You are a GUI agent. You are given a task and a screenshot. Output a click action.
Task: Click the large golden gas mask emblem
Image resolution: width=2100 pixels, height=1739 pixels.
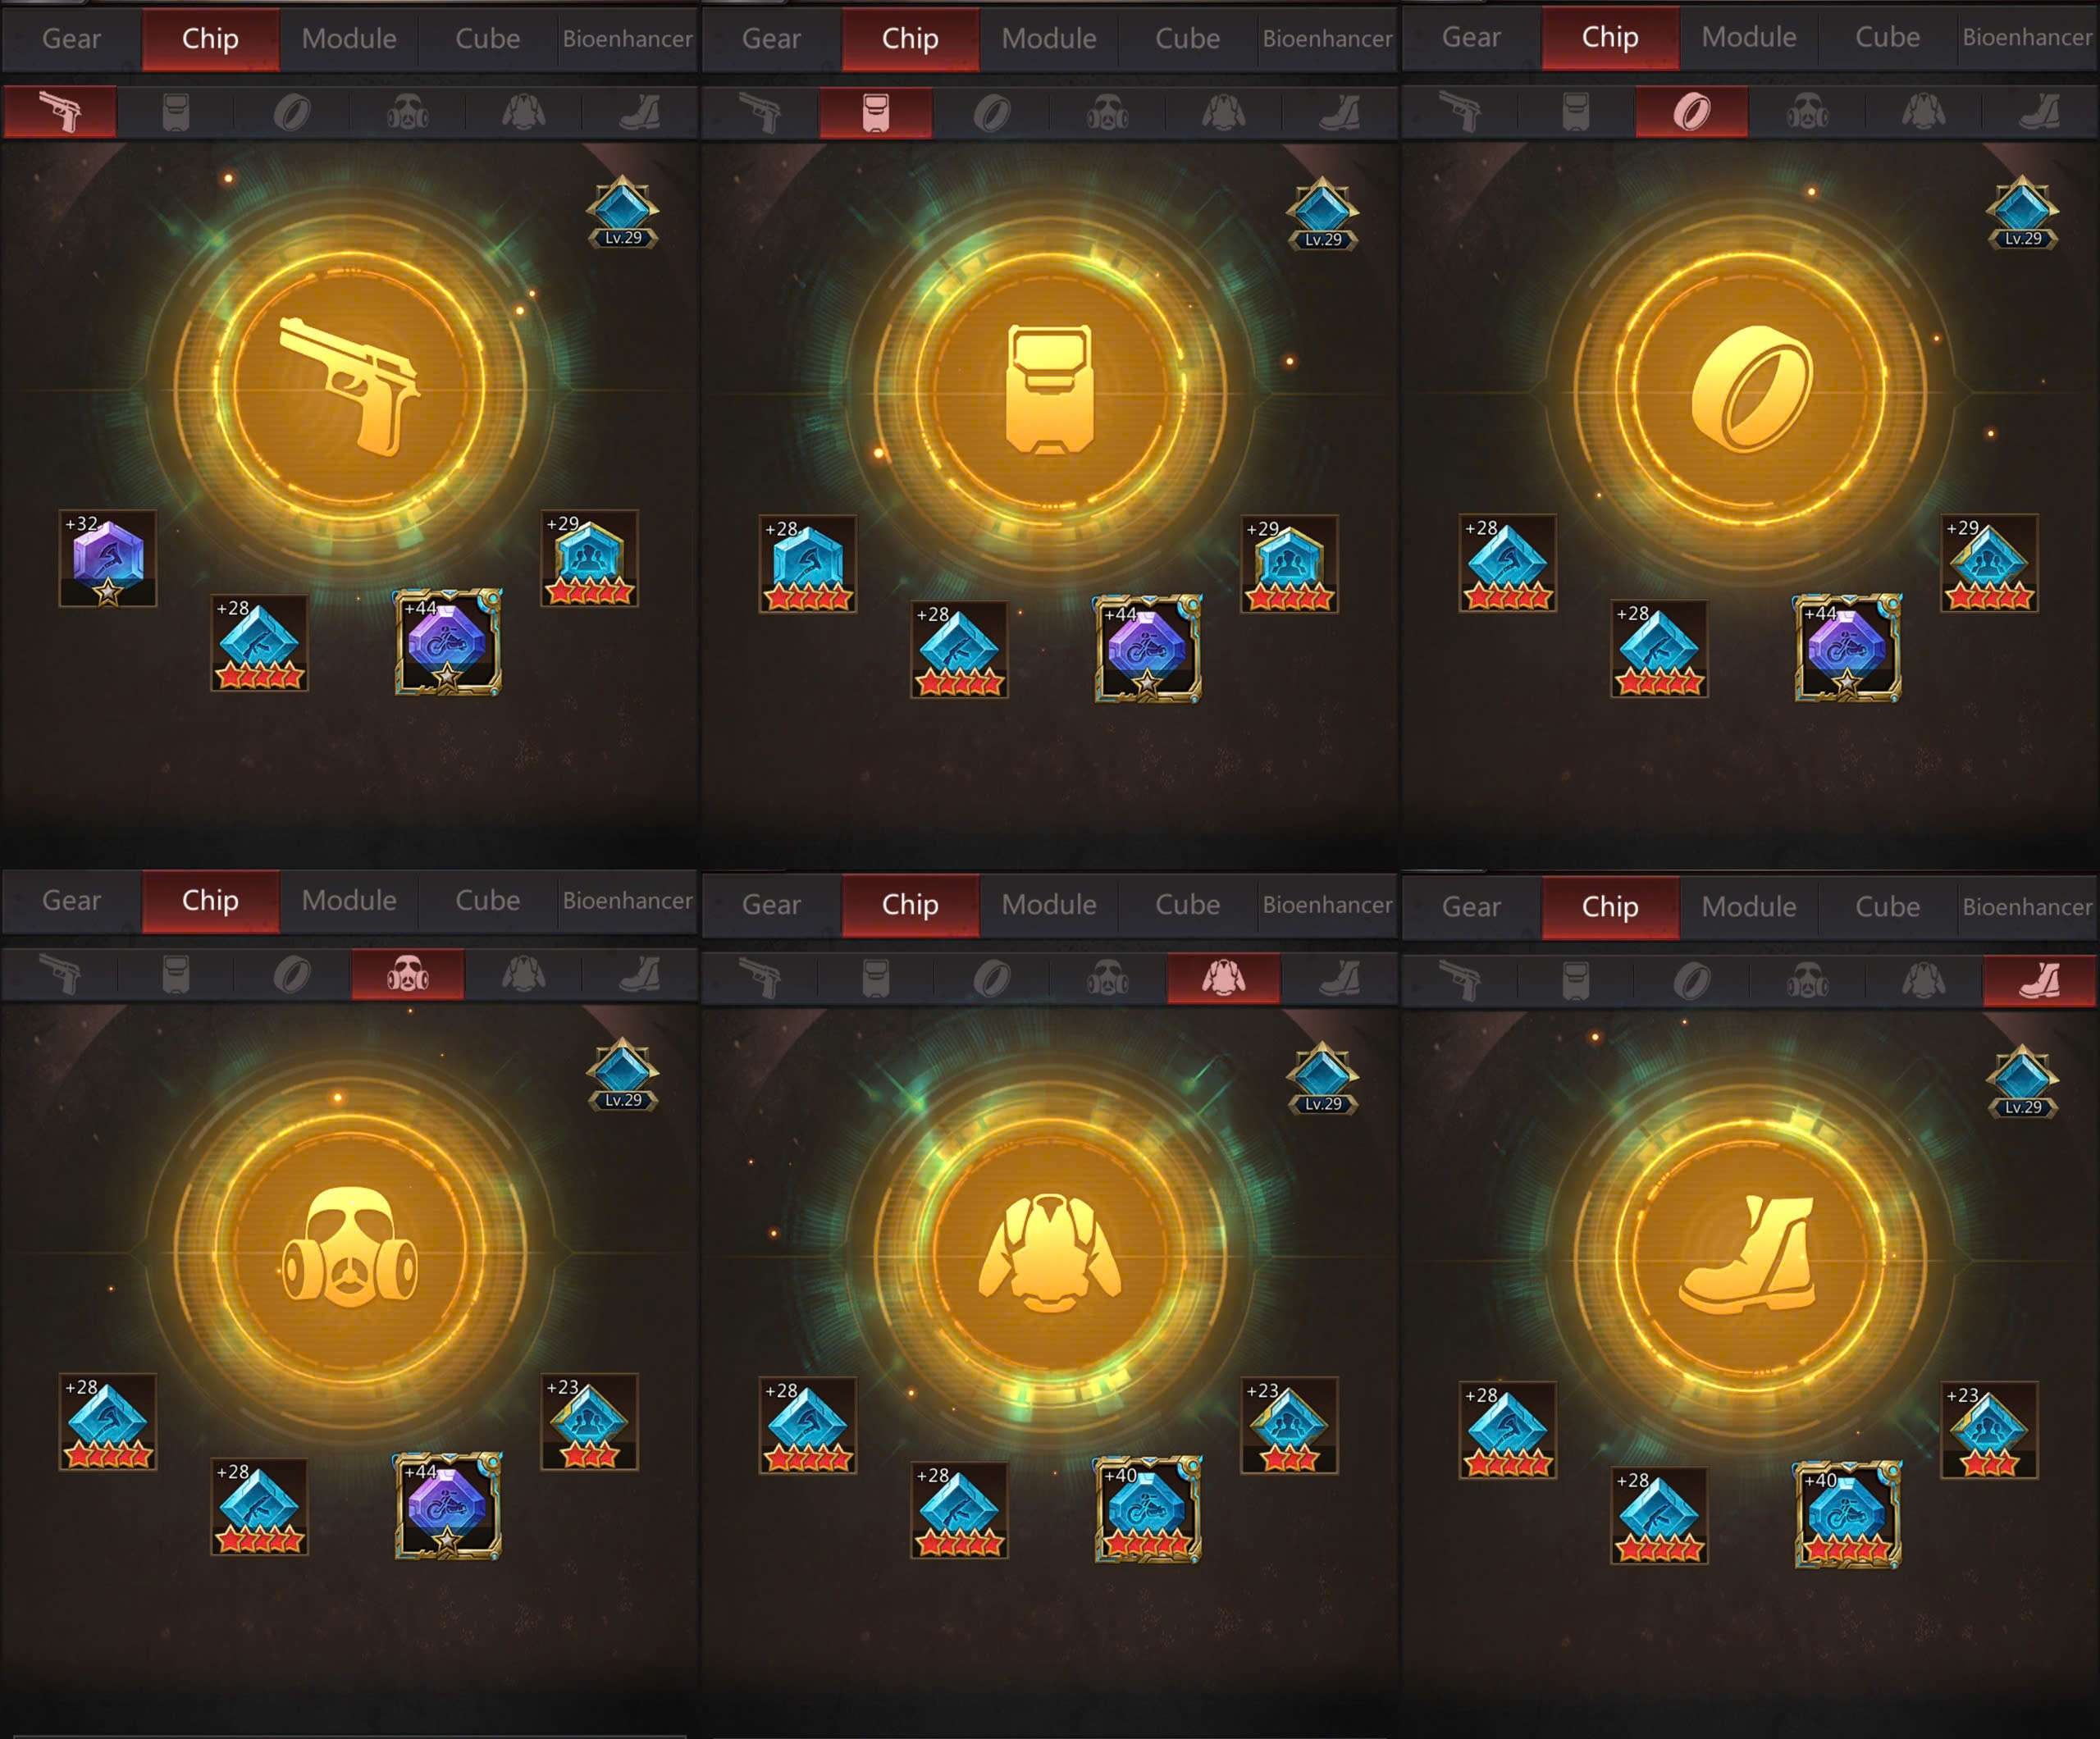click(x=350, y=1248)
